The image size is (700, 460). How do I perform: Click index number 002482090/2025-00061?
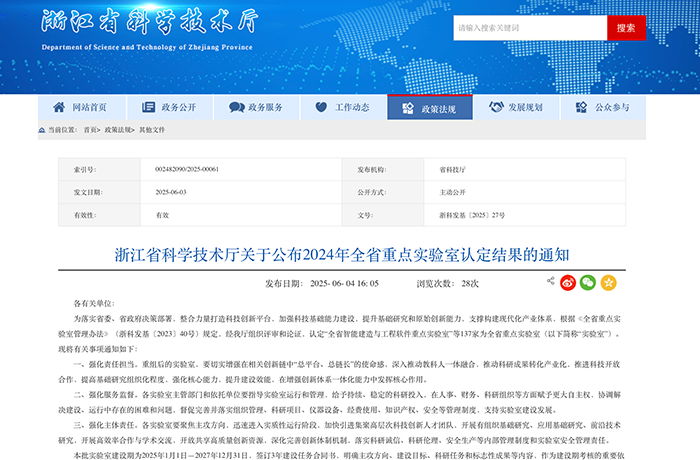point(187,169)
